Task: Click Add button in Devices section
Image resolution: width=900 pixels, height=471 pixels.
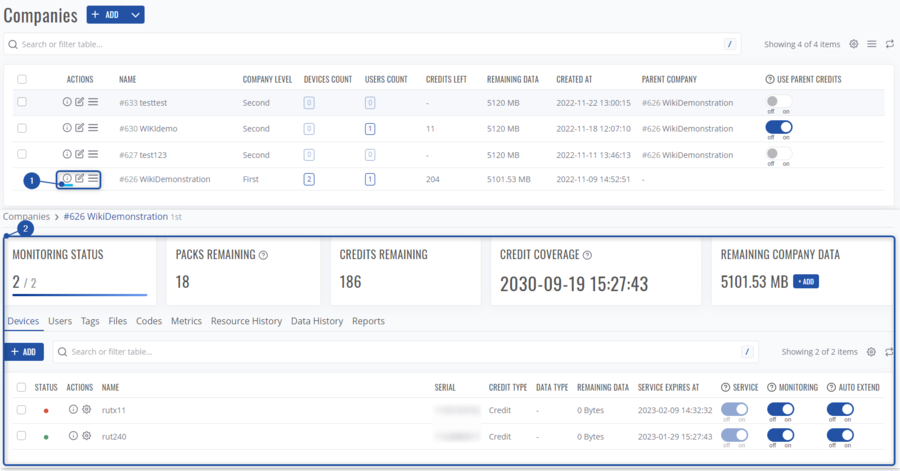Action: coord(23,352)
